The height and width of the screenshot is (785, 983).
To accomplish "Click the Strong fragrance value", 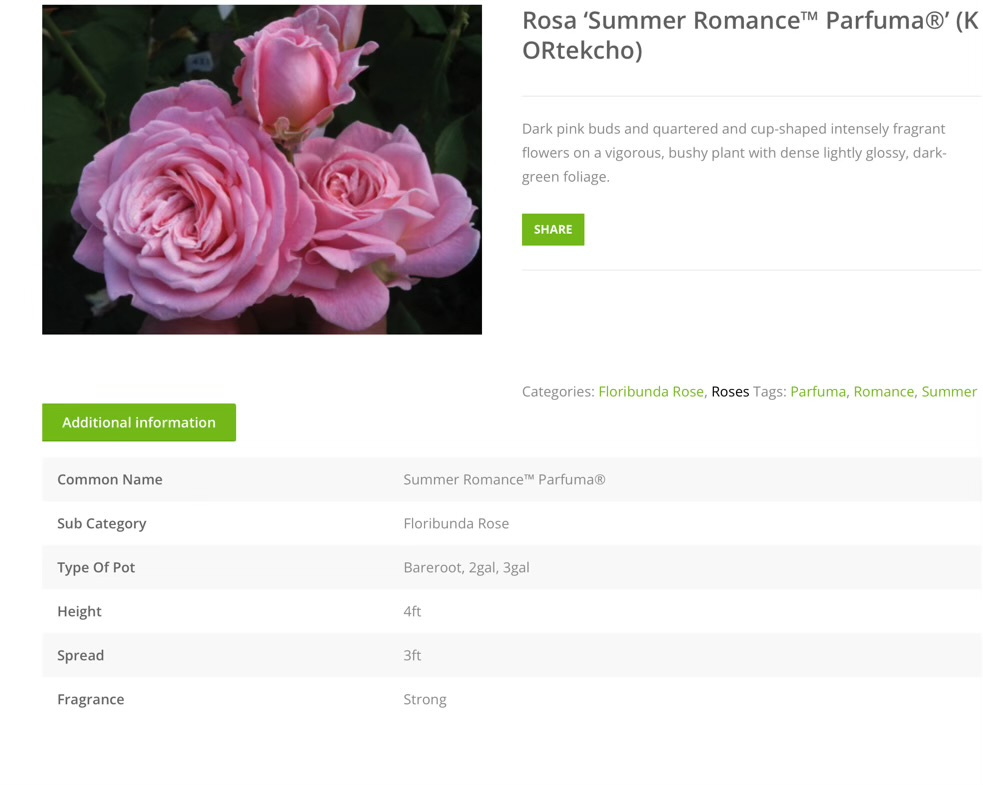I will click(x=425, y=700).
